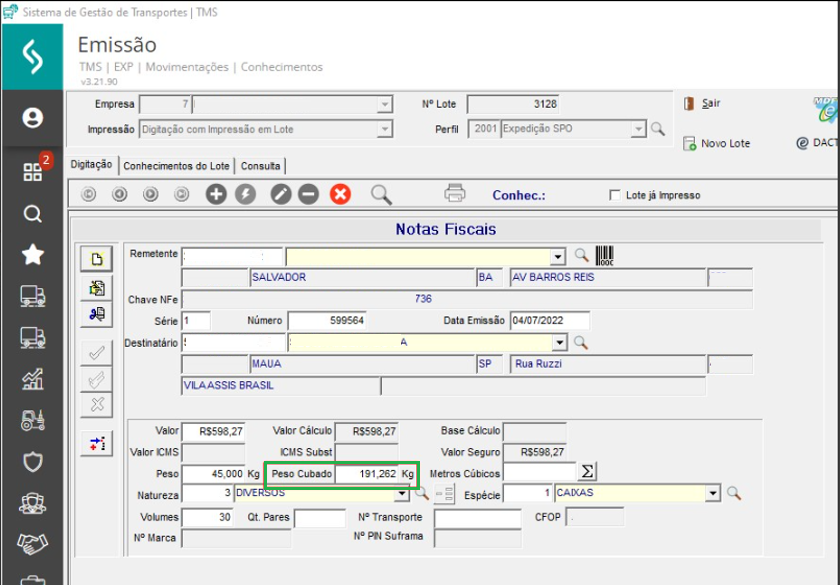Click the Série input field

196,321
